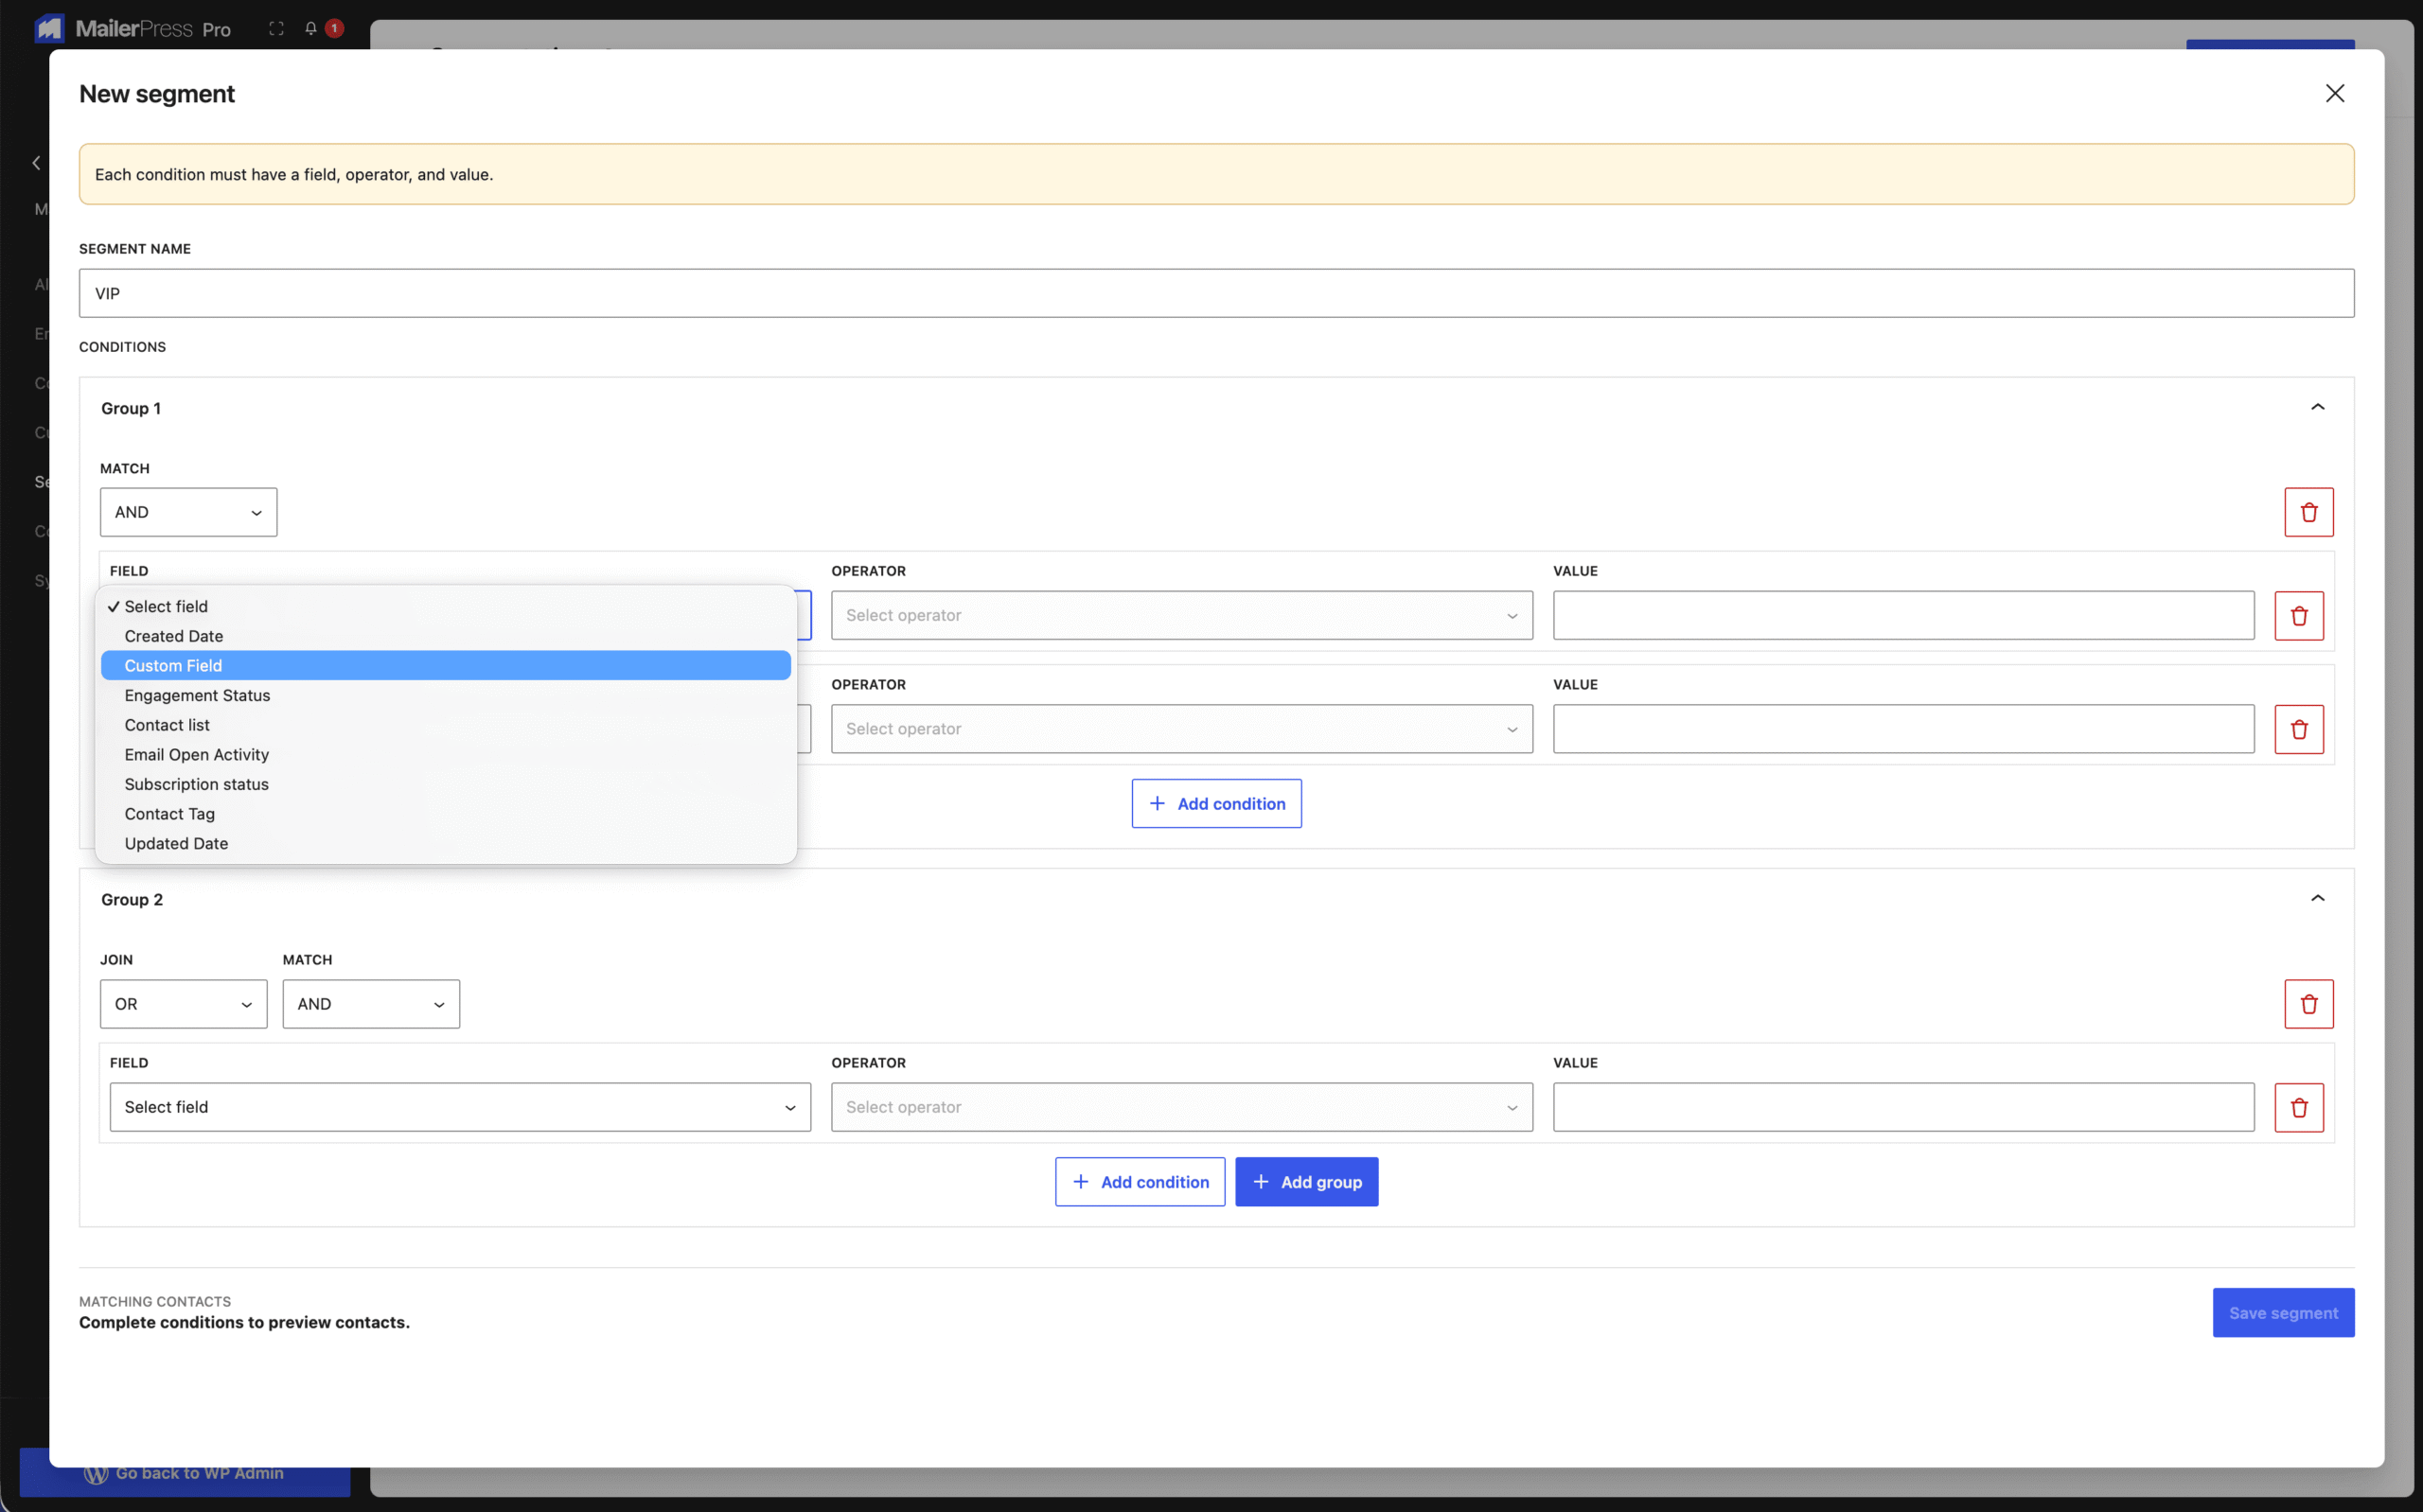Click the Save segment button
2423x1512 pixels.
click(2283, 1313)
